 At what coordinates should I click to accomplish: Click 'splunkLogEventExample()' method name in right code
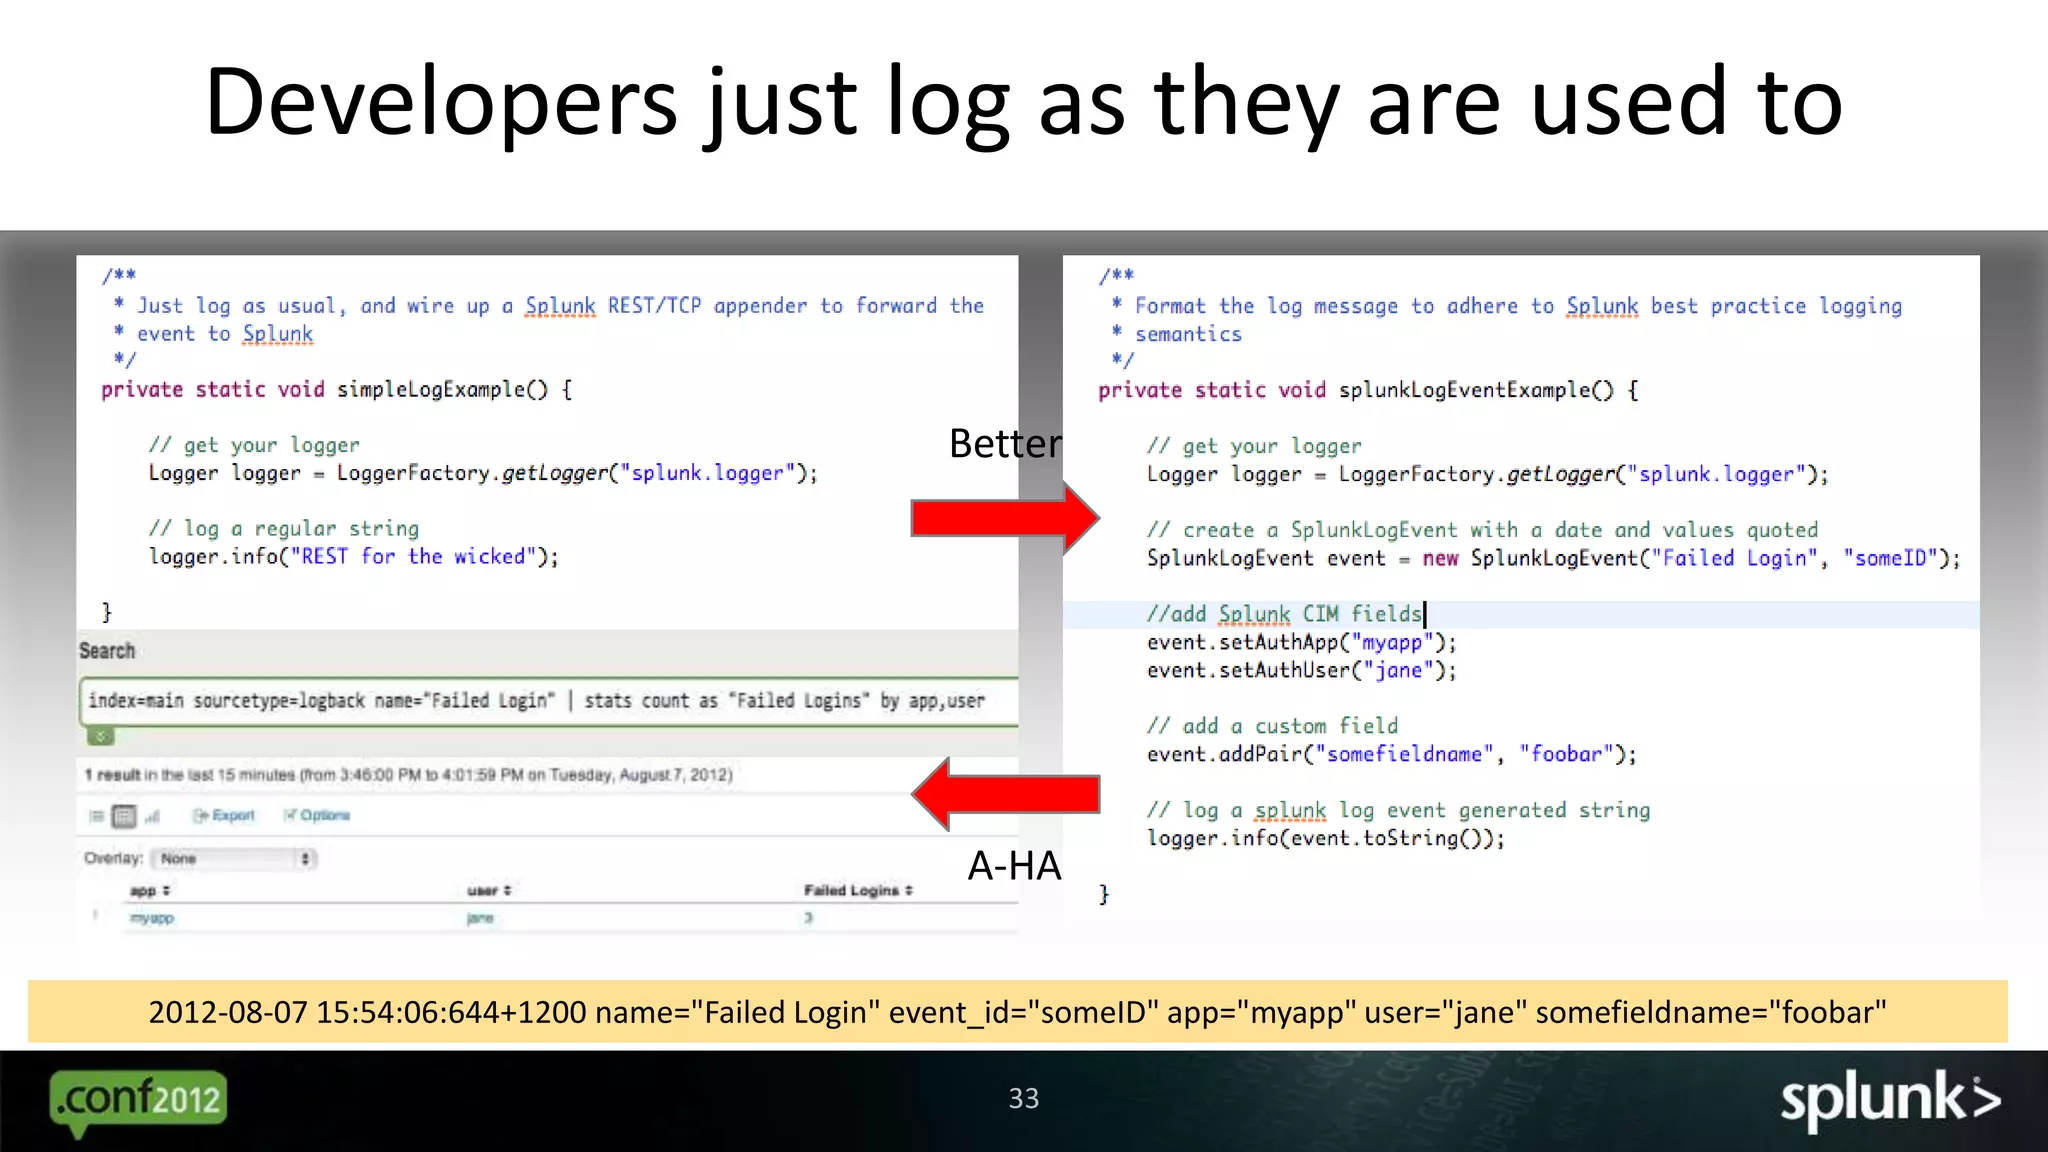point(1476,390)
